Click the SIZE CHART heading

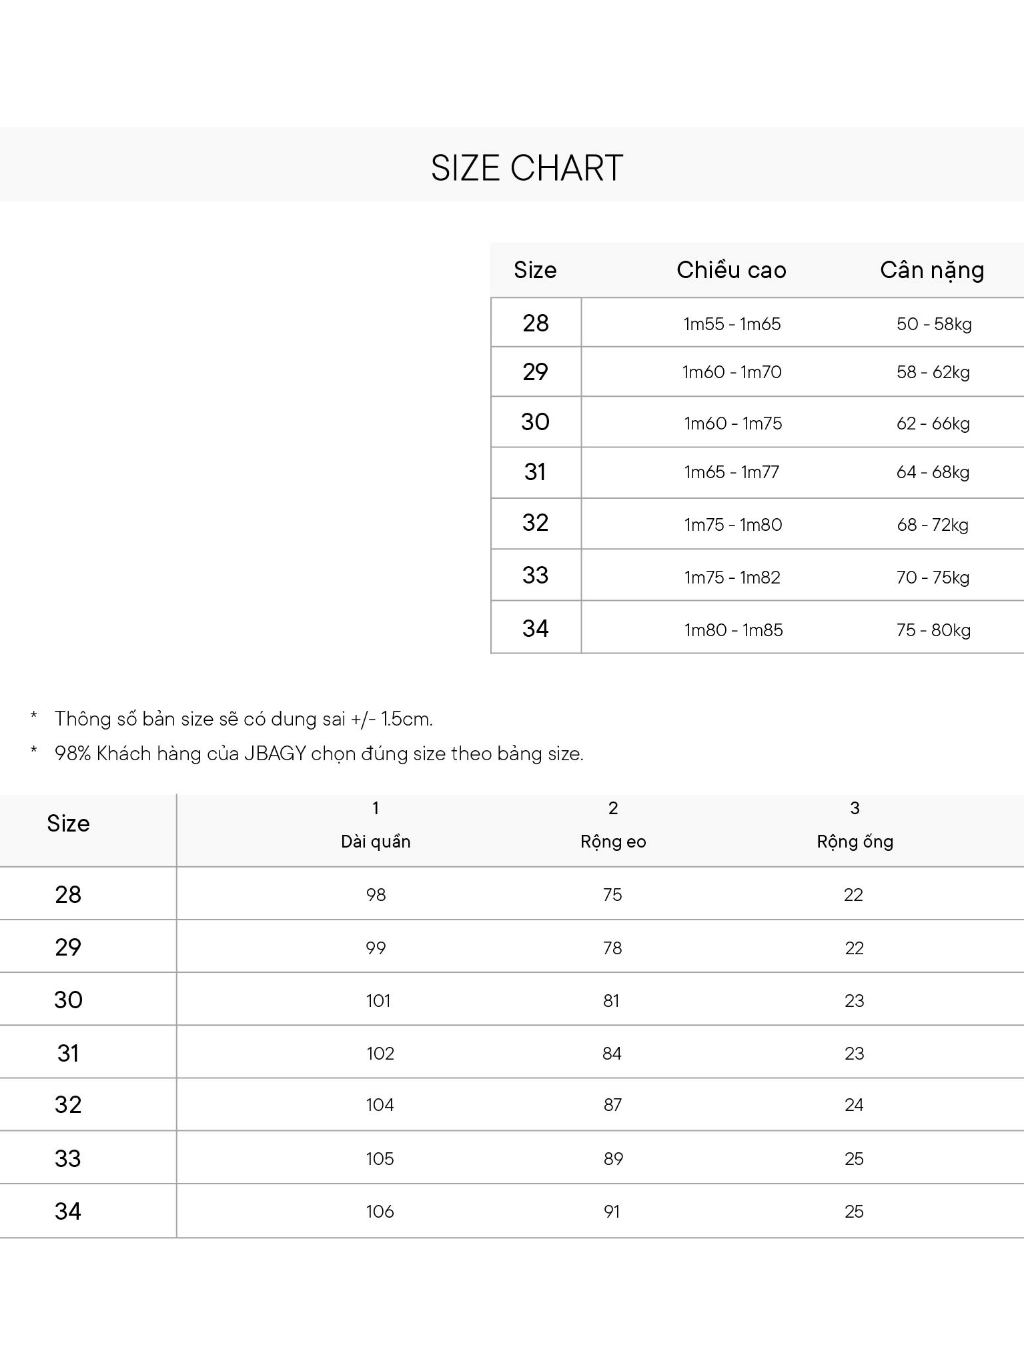tap(527, 168)
